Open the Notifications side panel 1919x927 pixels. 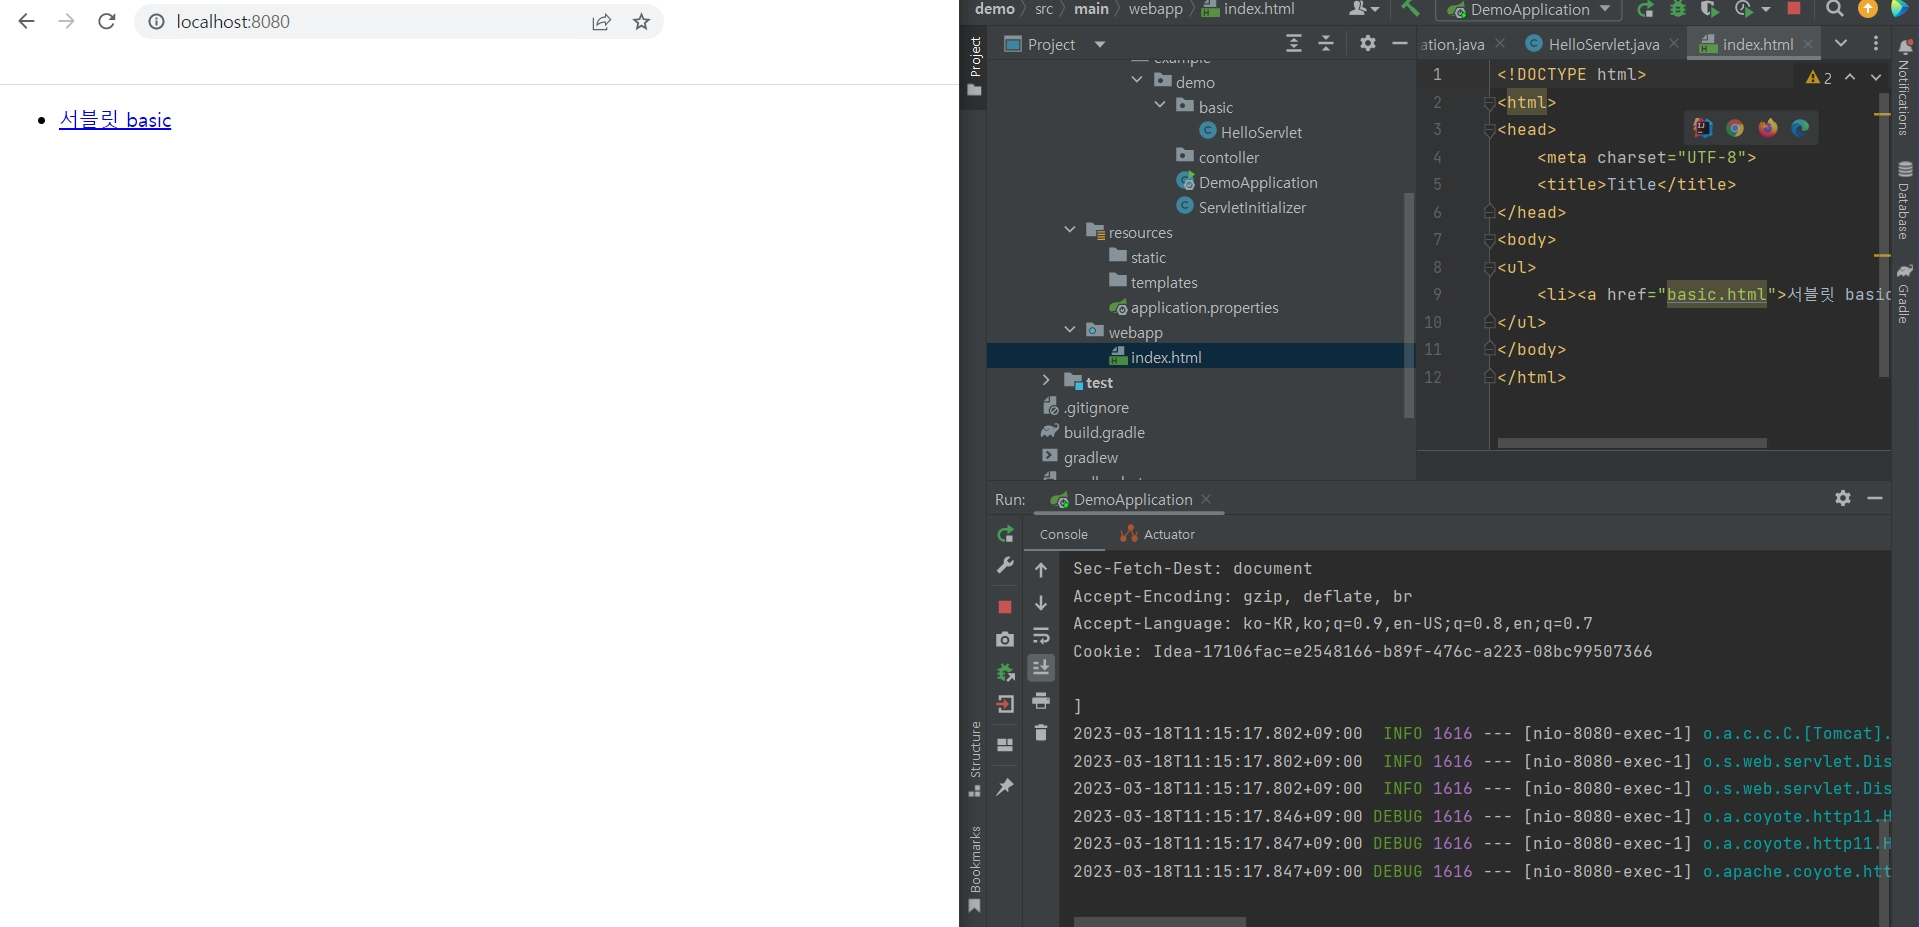[x=1904, y=87]
